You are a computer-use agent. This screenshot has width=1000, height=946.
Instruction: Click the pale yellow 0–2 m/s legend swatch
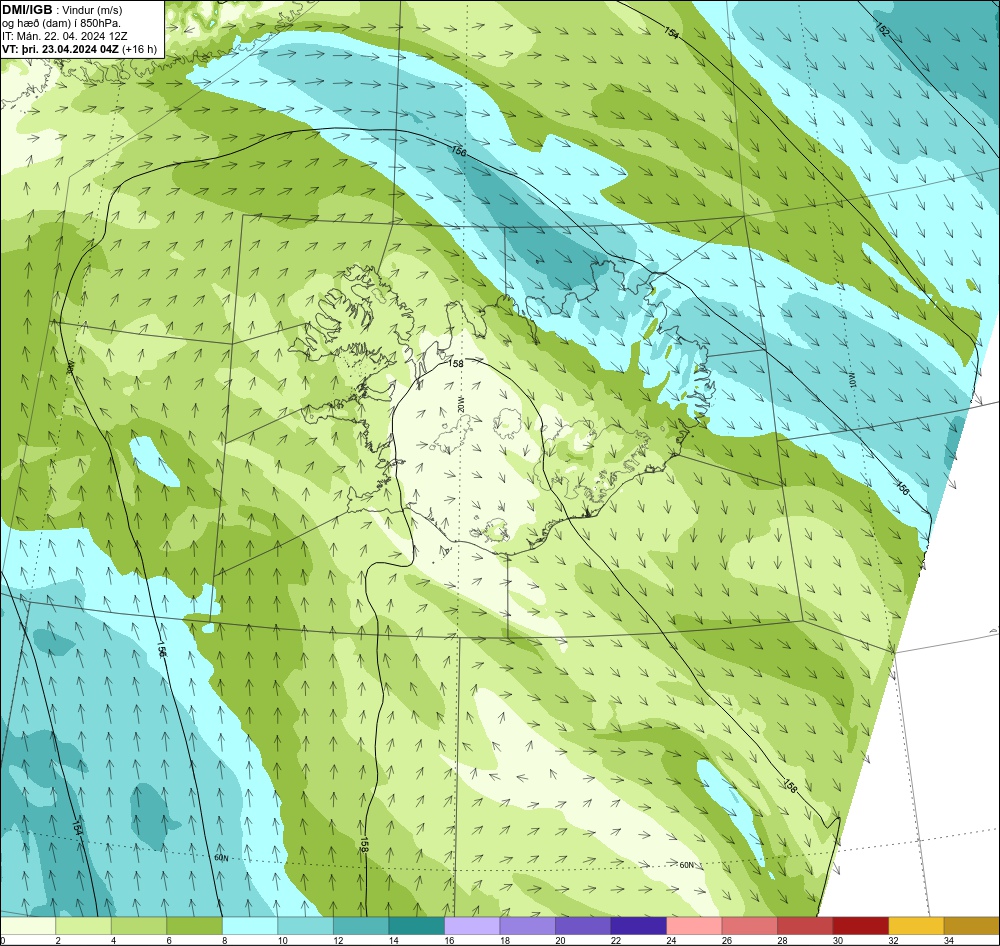click(28, 925)
